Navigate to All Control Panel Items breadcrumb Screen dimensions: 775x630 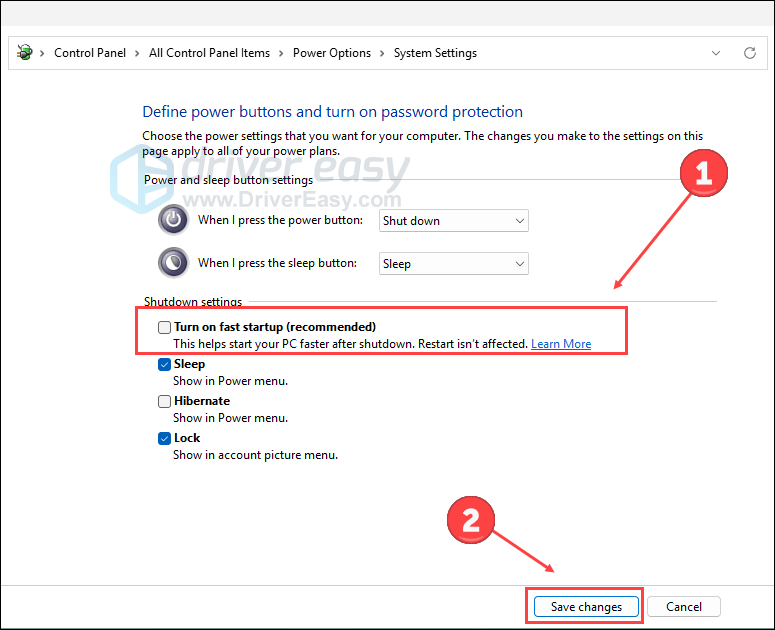tap(209, 53)
